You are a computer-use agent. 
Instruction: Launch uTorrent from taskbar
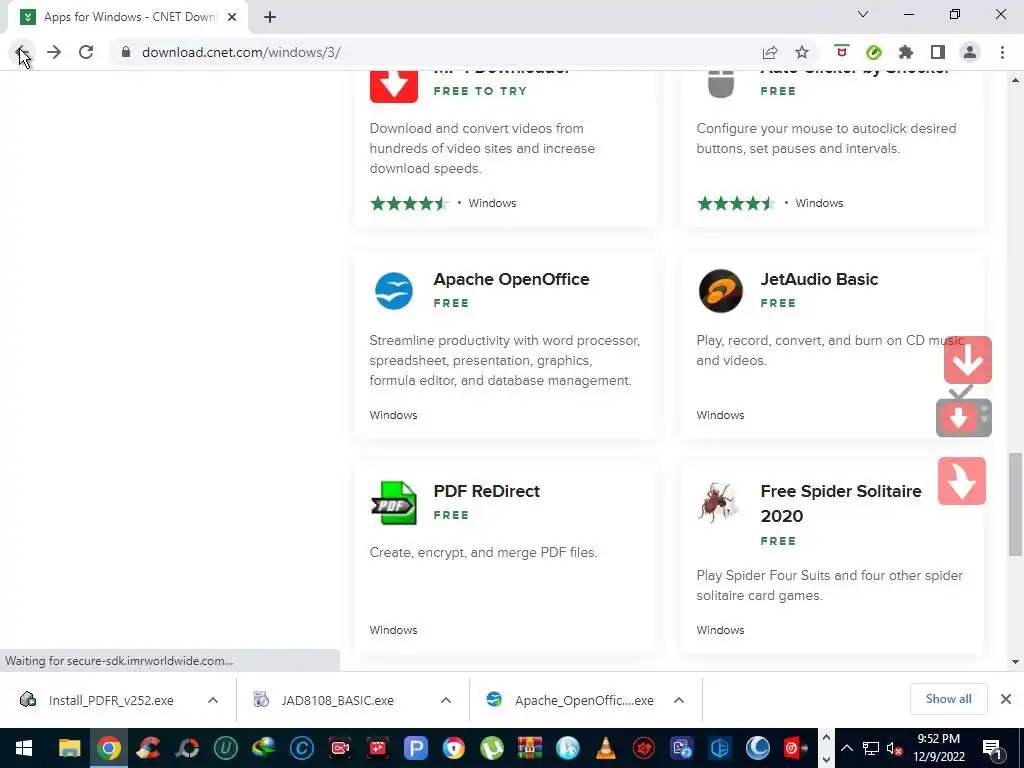[491, 748]
